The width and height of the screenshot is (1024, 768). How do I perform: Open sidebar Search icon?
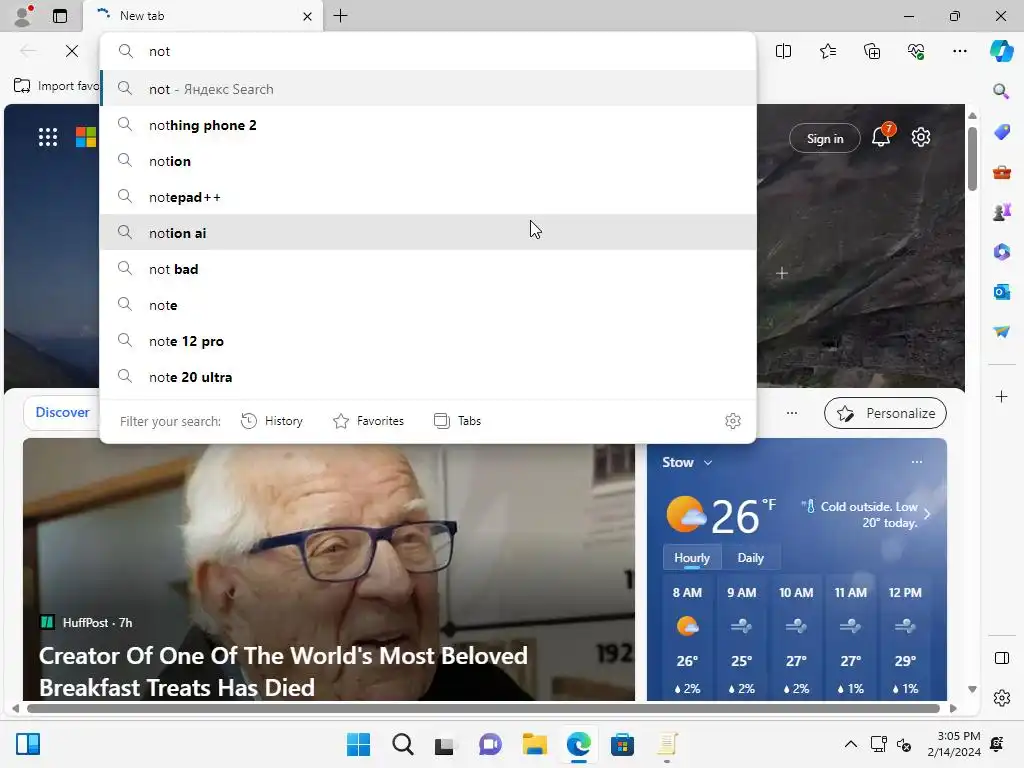[1001, 91]
